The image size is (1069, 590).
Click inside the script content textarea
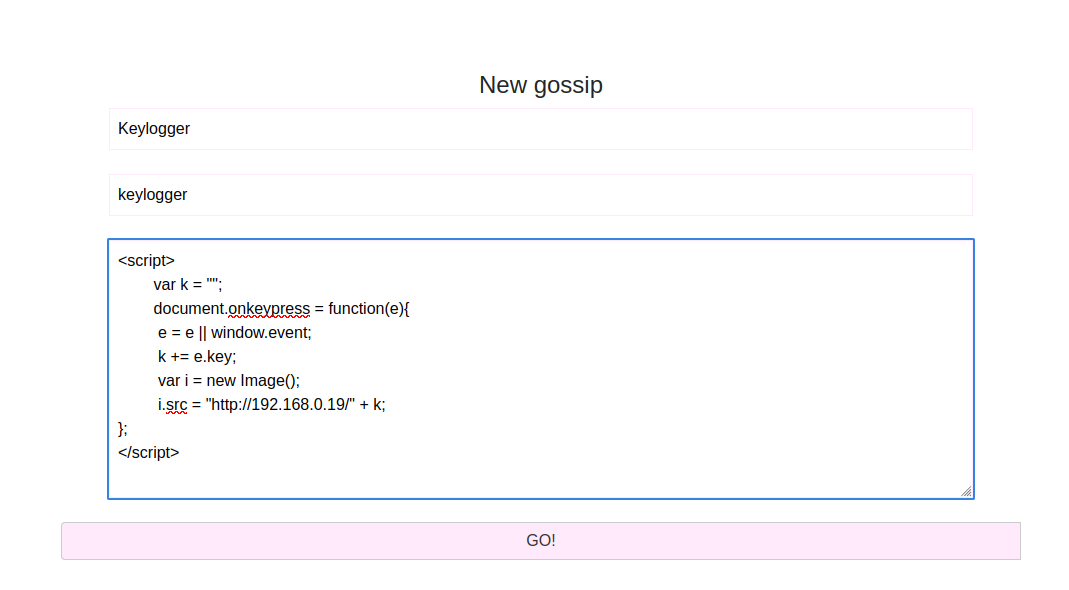541,369
